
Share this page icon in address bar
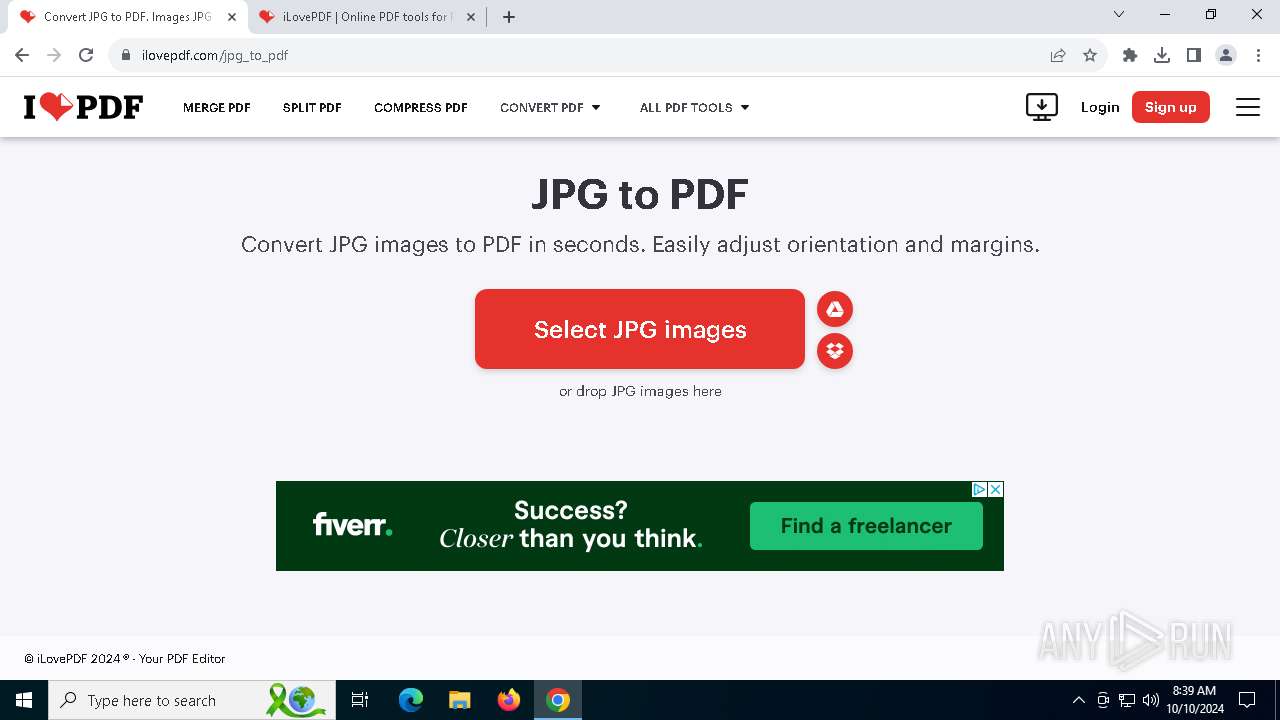1058,55
